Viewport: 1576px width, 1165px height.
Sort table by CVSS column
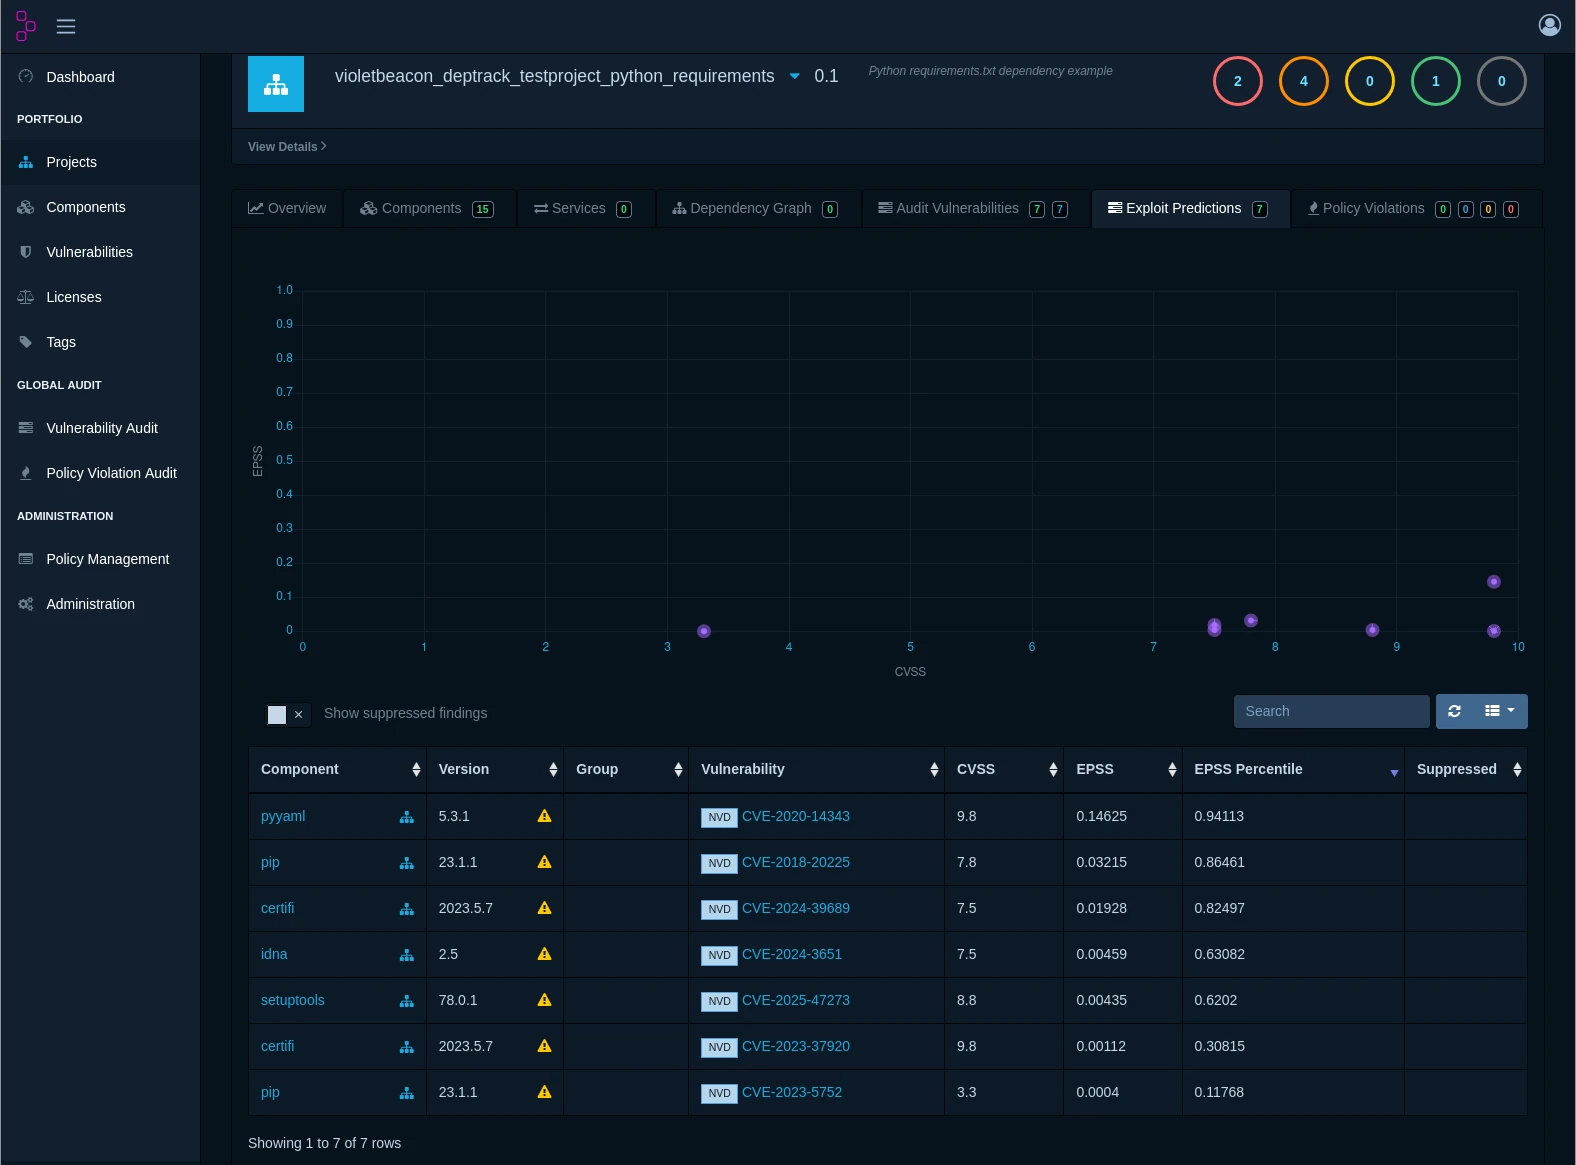(1004, 769)
